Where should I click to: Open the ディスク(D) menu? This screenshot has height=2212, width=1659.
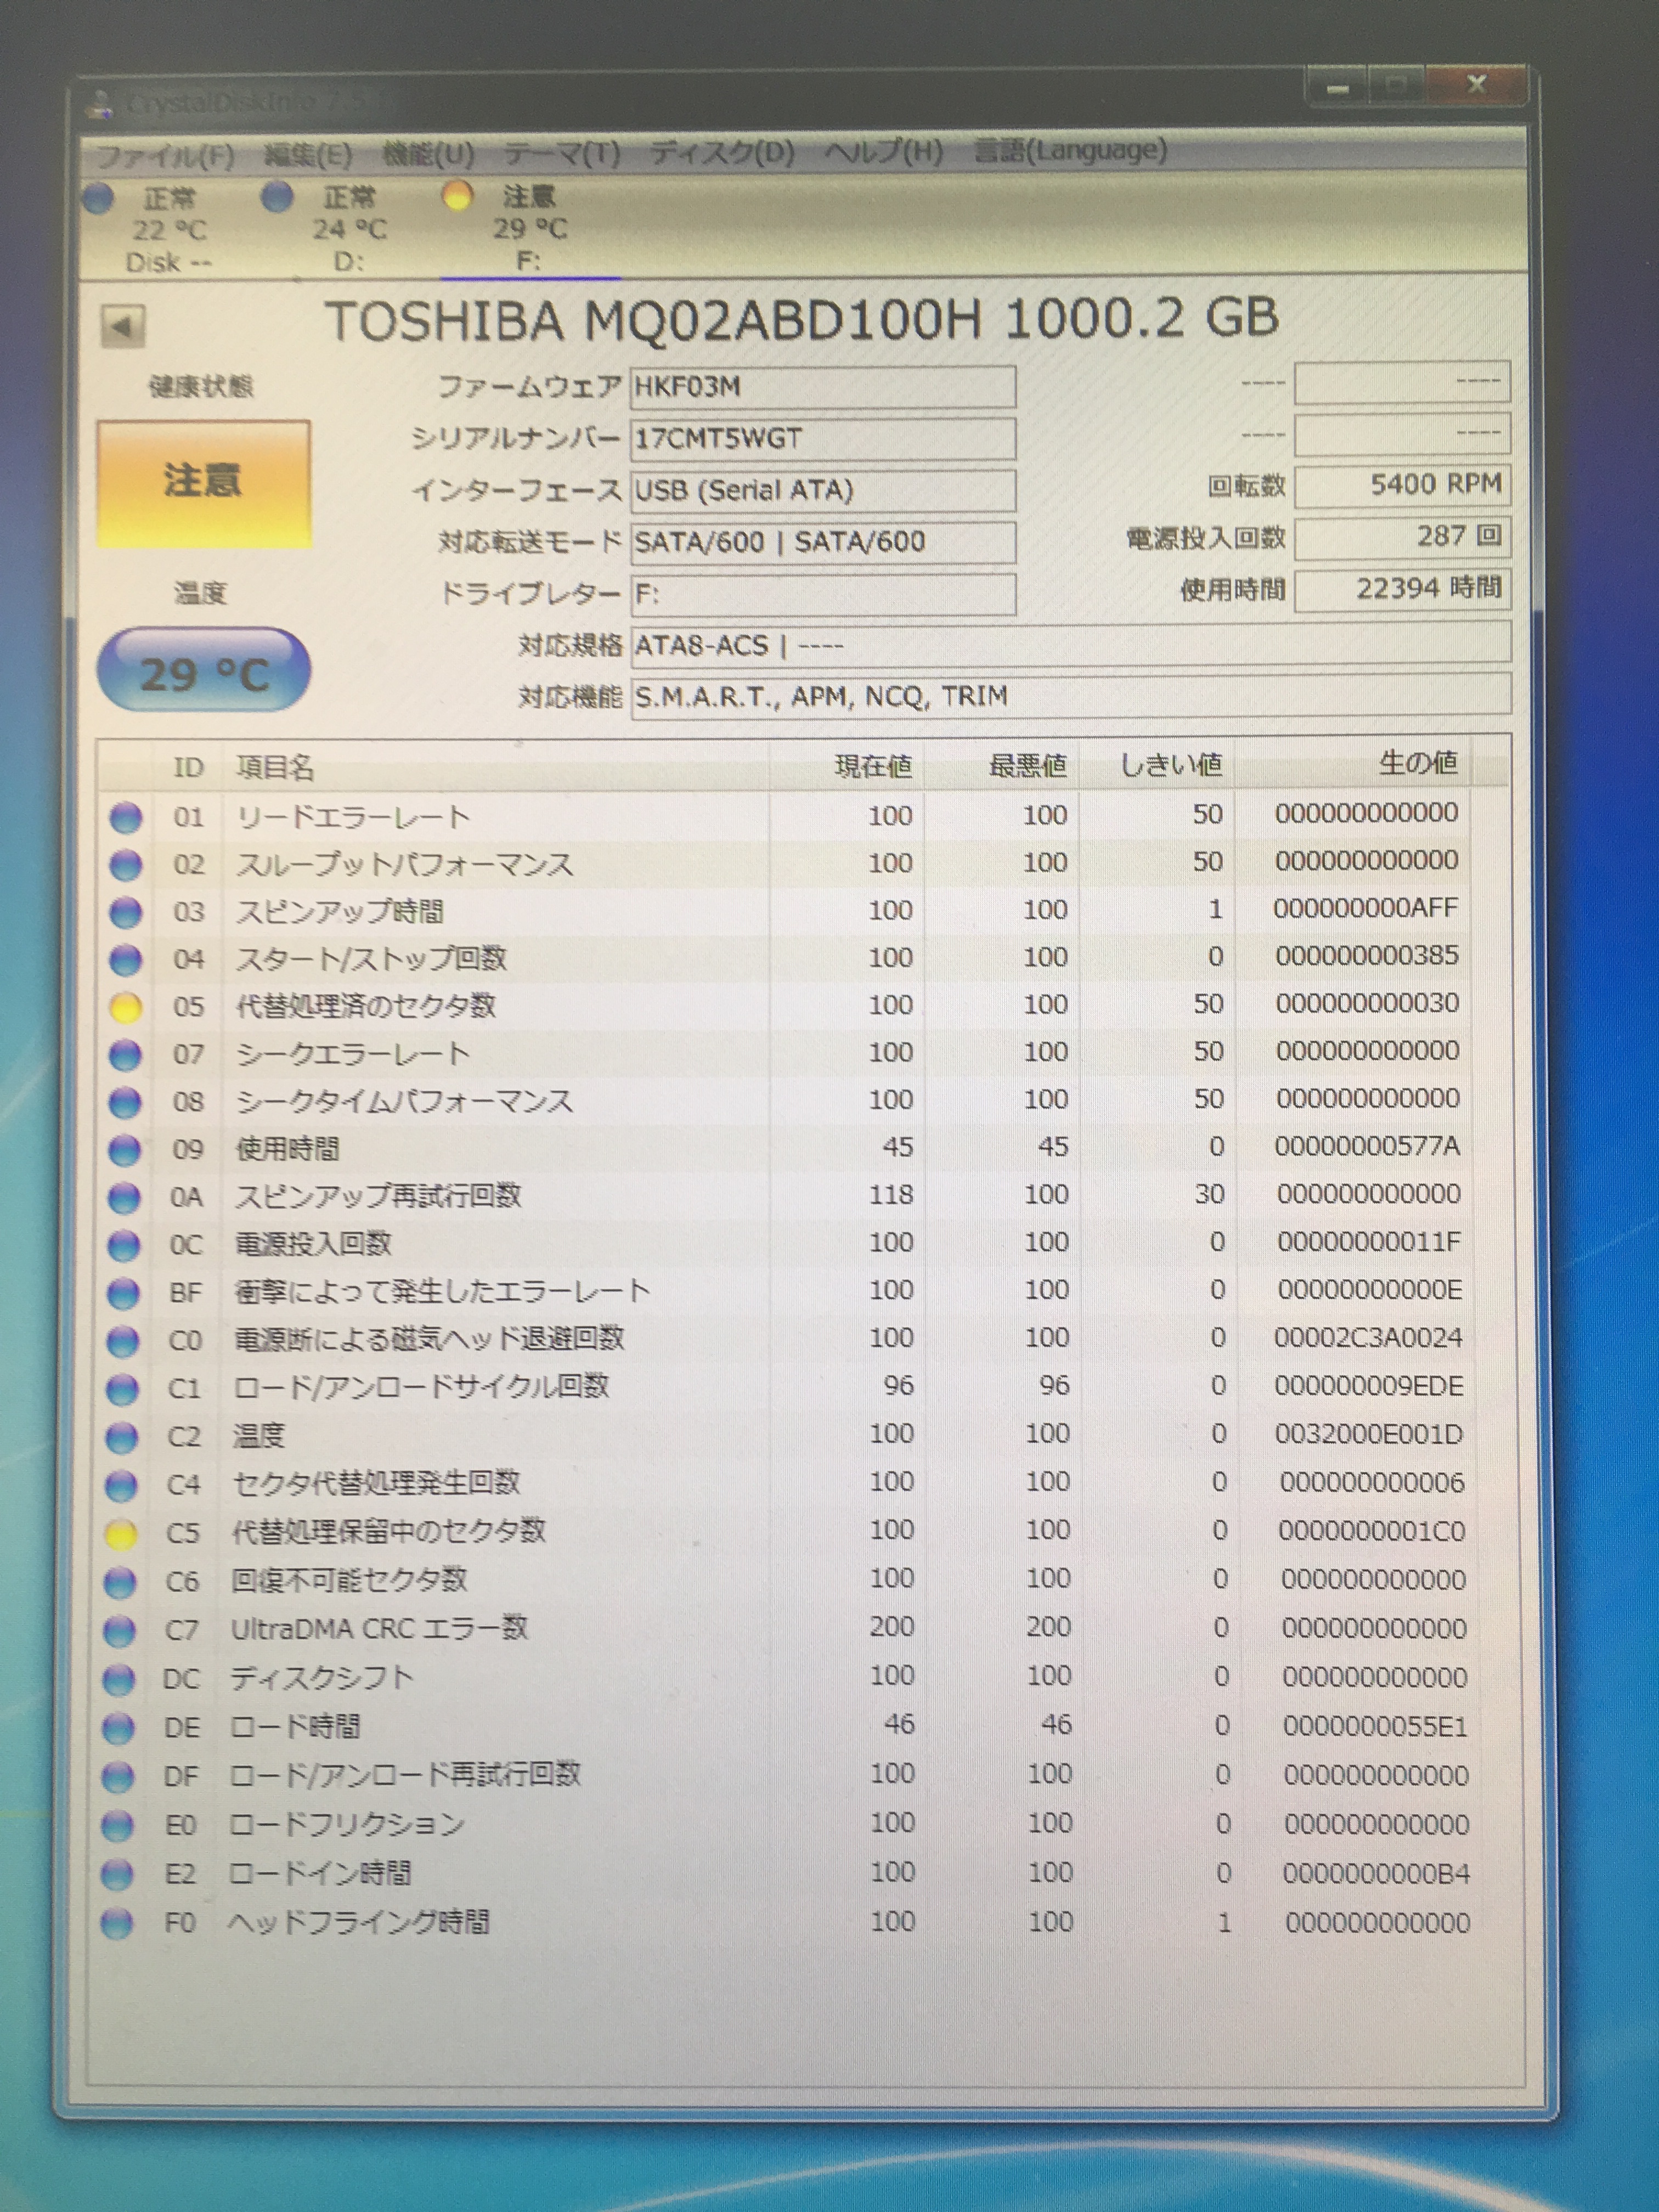(722, 152)
